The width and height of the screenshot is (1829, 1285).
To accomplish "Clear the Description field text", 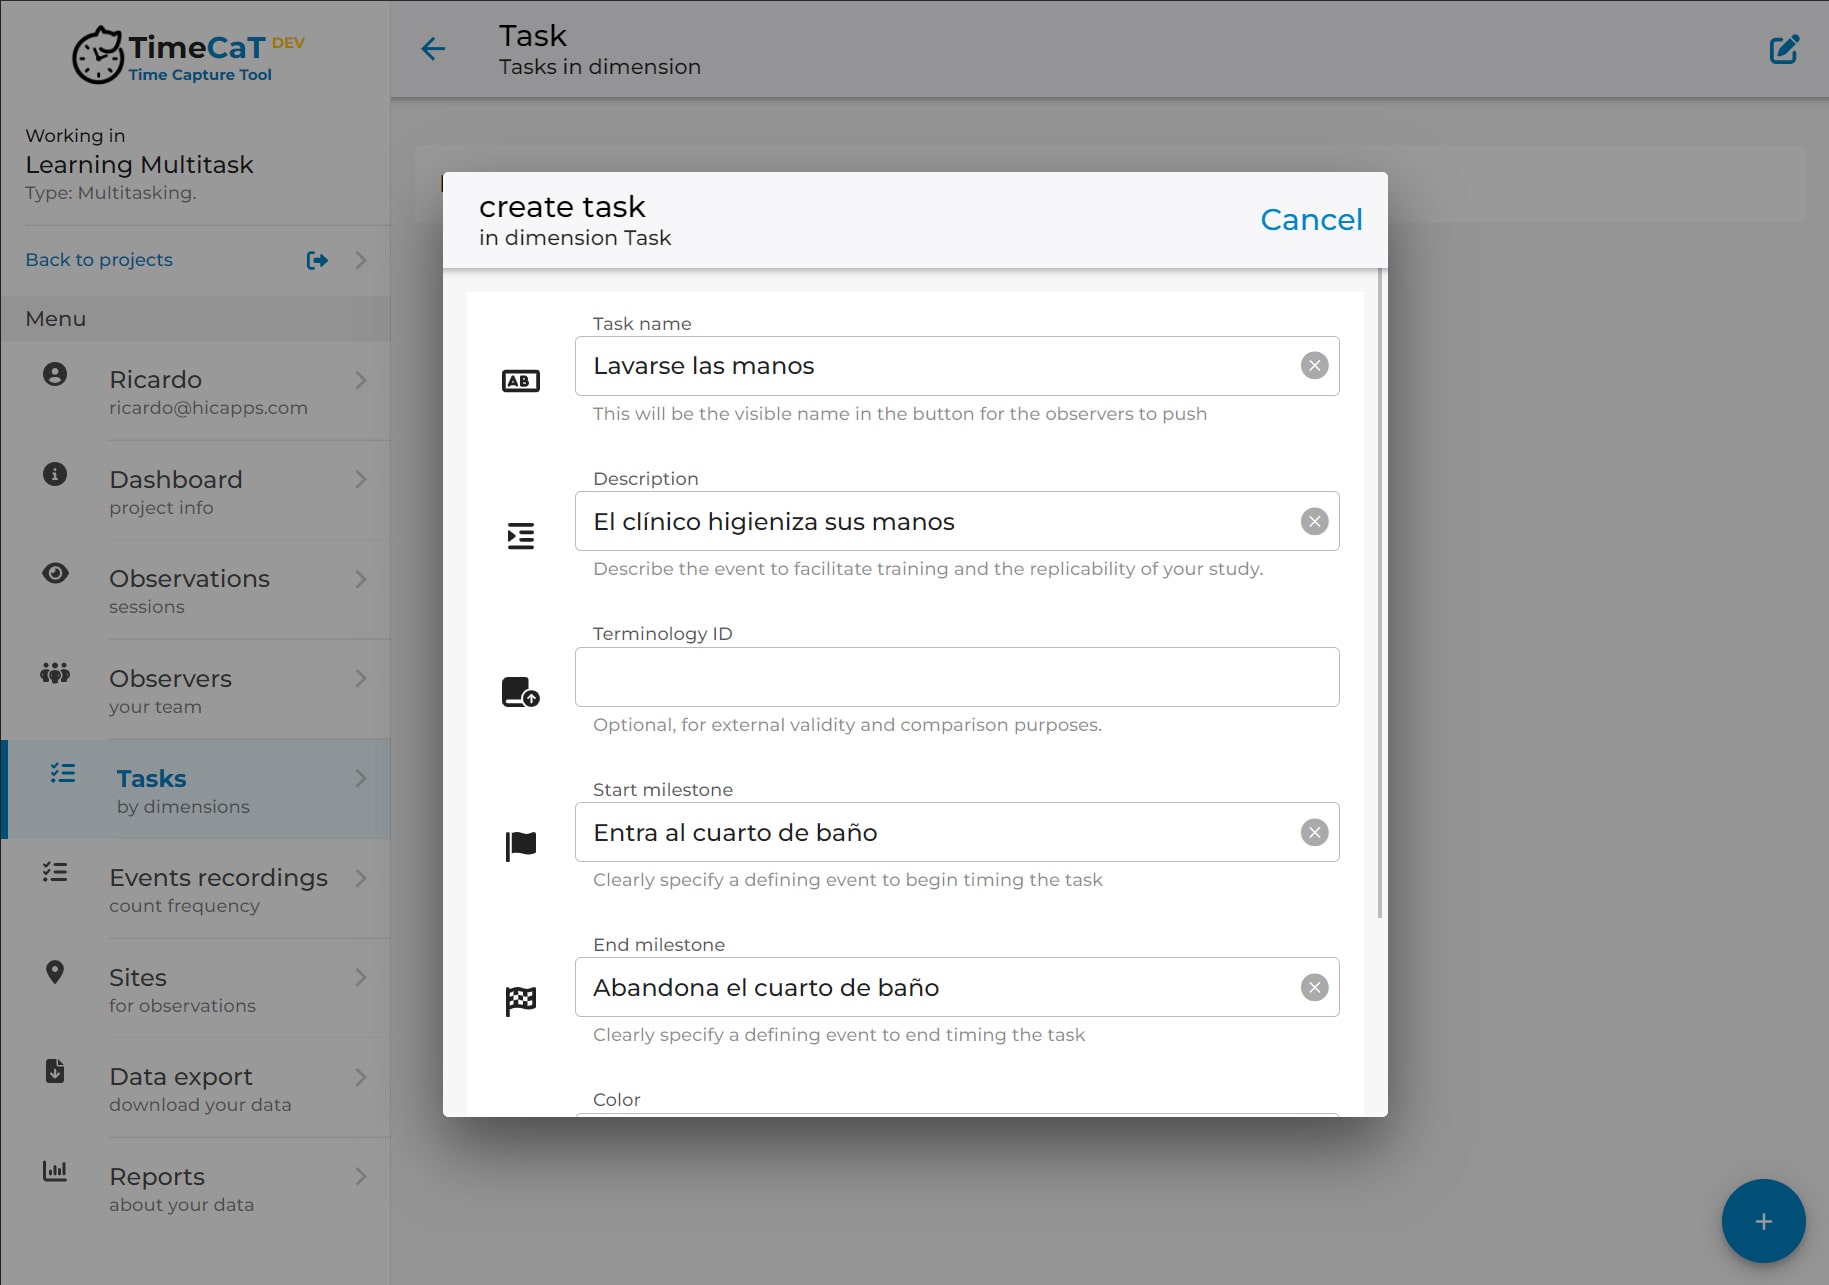I will pos(1314,521).
